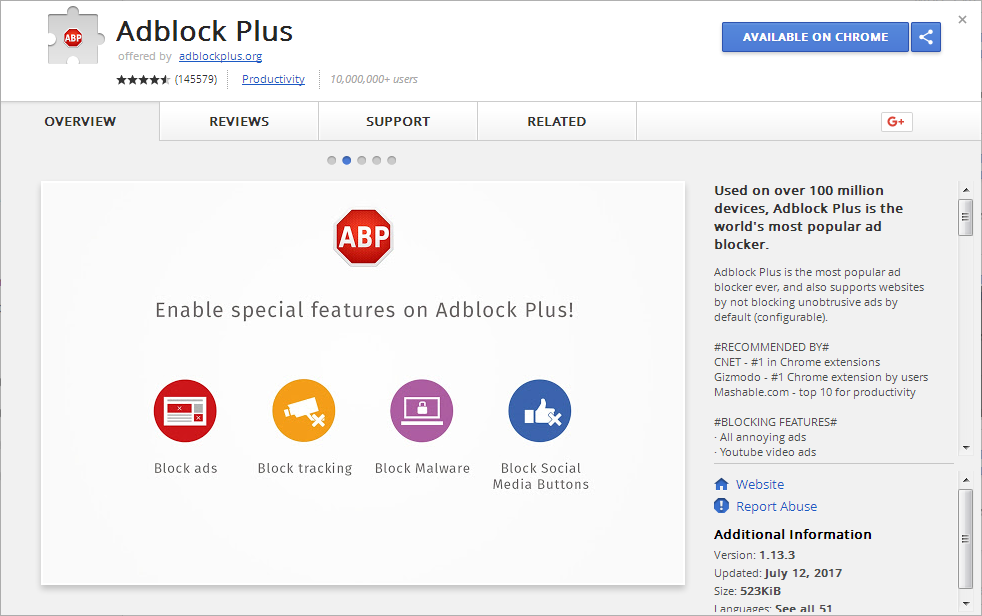Screen dimensions: 982x616
Task: Click the blue Block Social Media thumbs-up icon
Action: (x=540, y=411)
